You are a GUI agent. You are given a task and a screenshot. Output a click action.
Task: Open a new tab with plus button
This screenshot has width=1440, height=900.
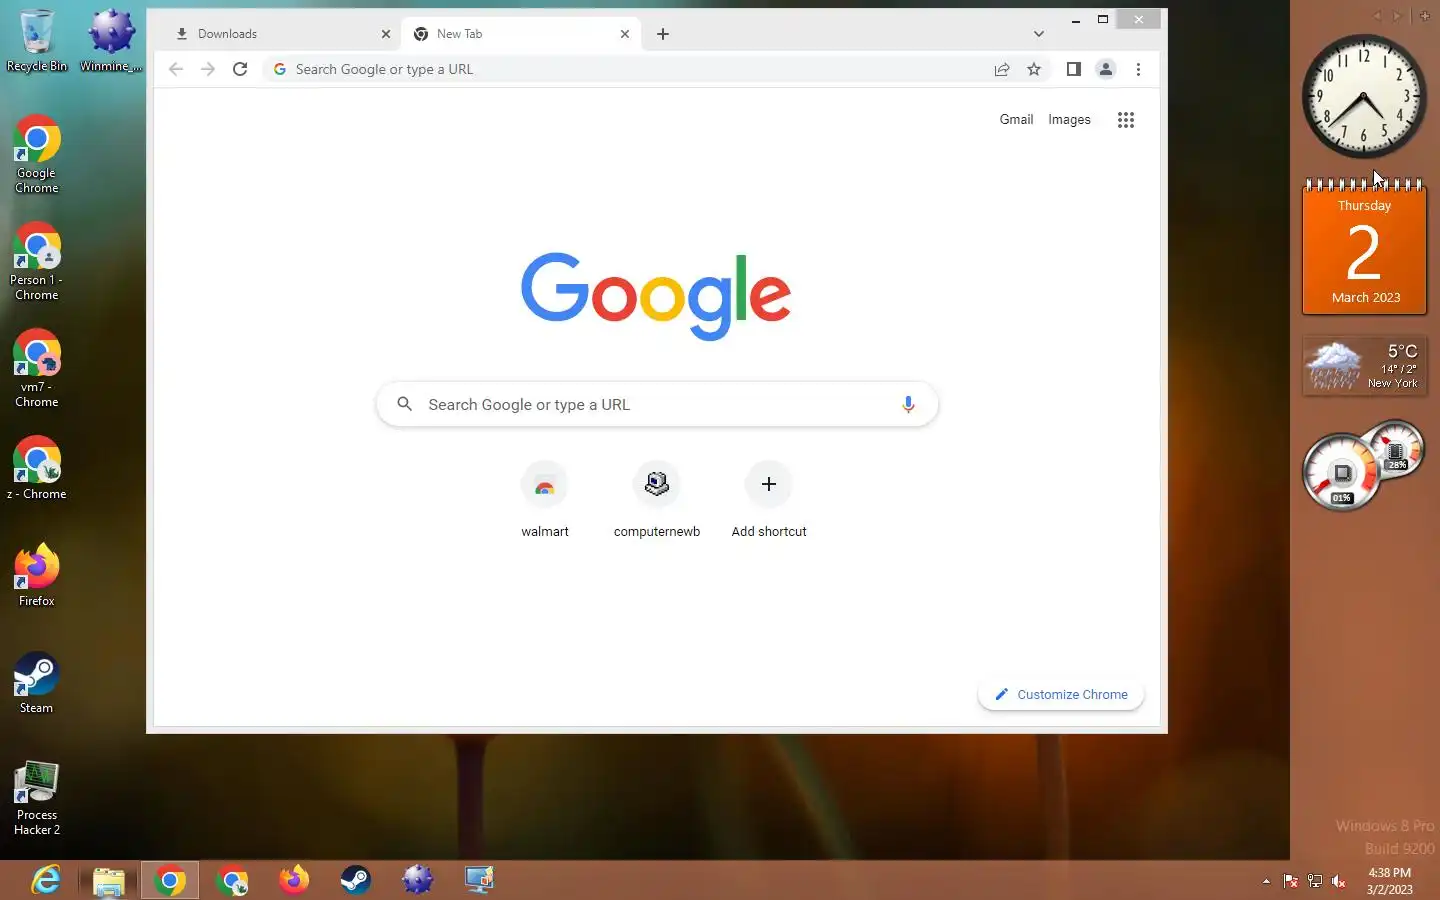(x=663, y=34)
